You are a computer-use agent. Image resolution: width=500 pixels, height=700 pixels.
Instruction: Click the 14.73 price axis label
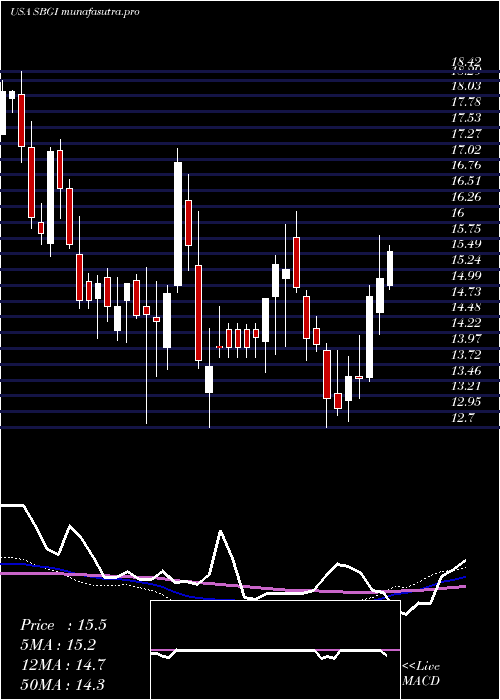tap(466, 292)
